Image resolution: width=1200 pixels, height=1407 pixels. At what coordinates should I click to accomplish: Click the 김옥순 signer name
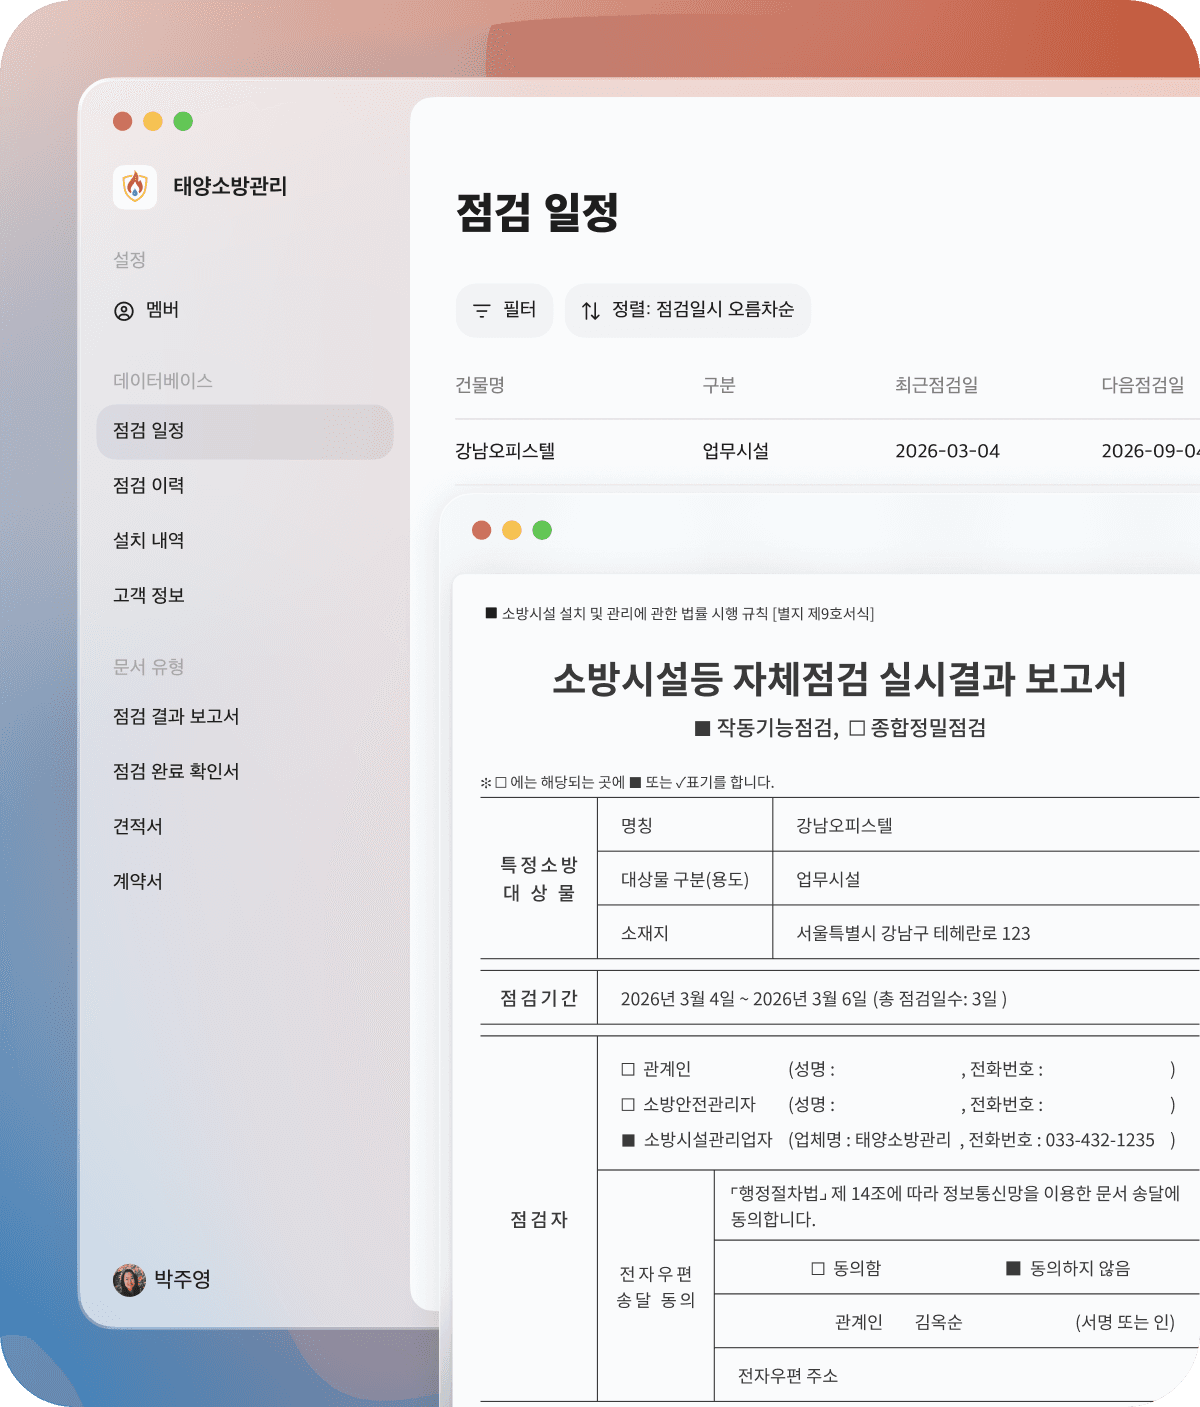click(x=939, y=1323)
